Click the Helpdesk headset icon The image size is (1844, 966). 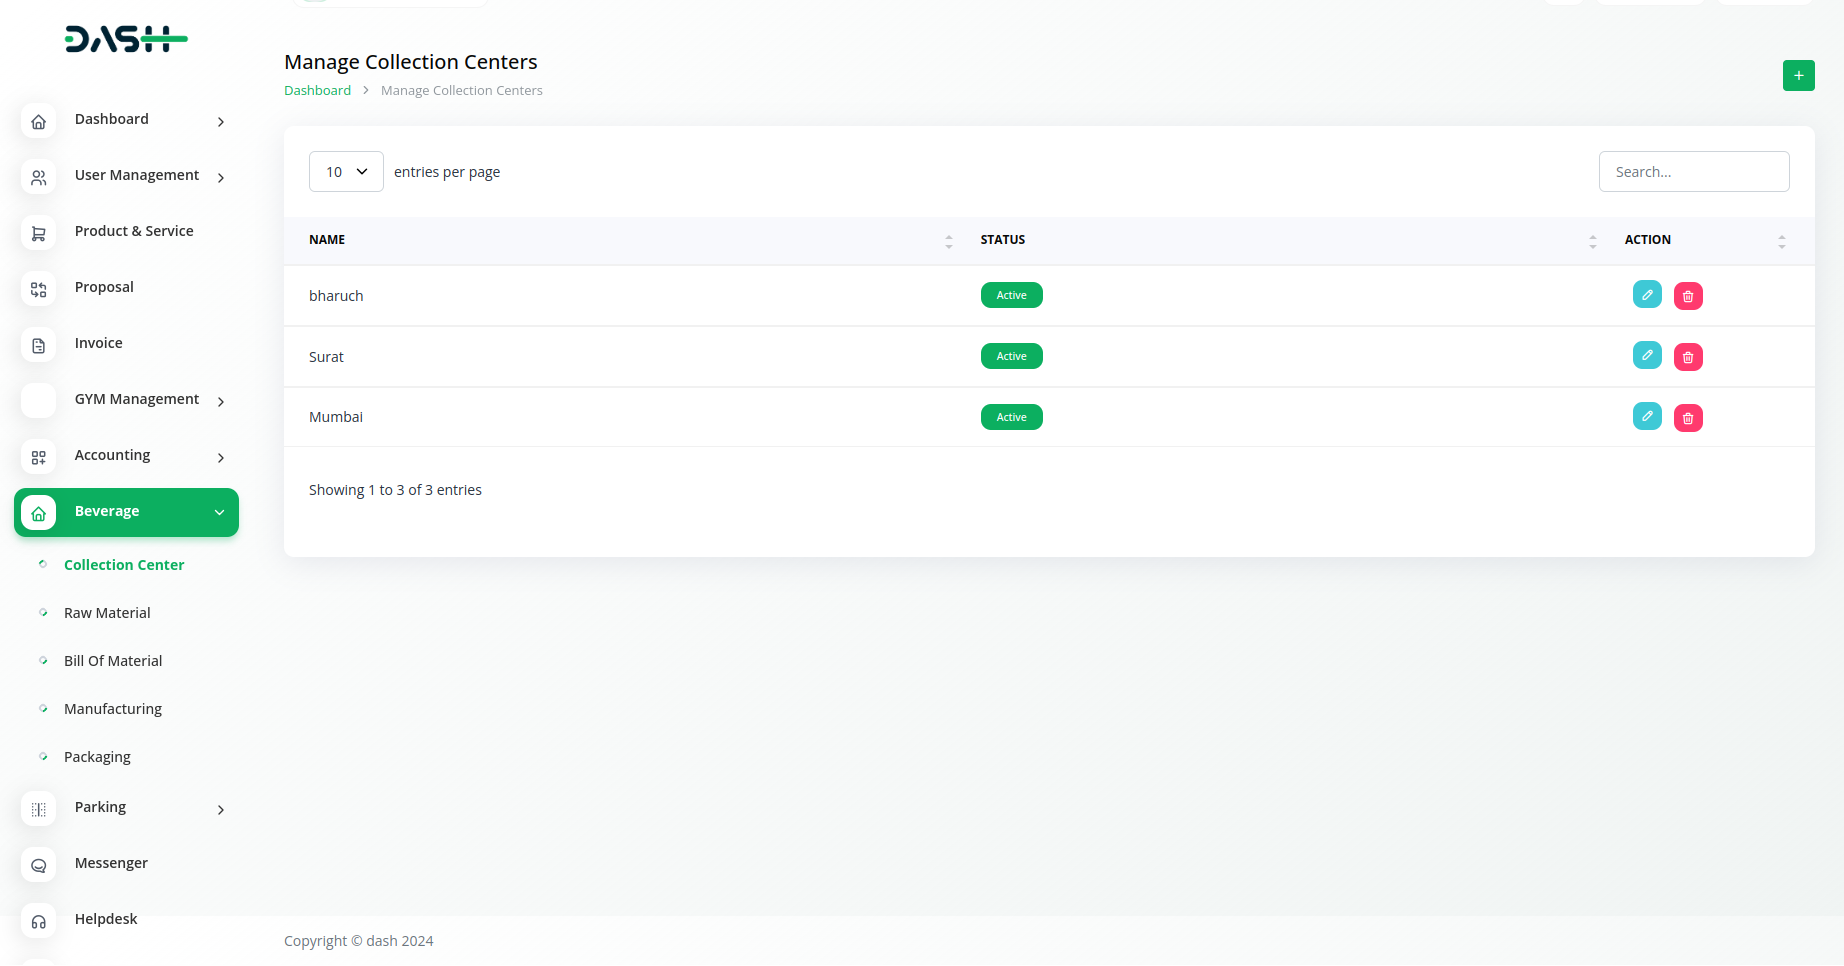point(39,921)
